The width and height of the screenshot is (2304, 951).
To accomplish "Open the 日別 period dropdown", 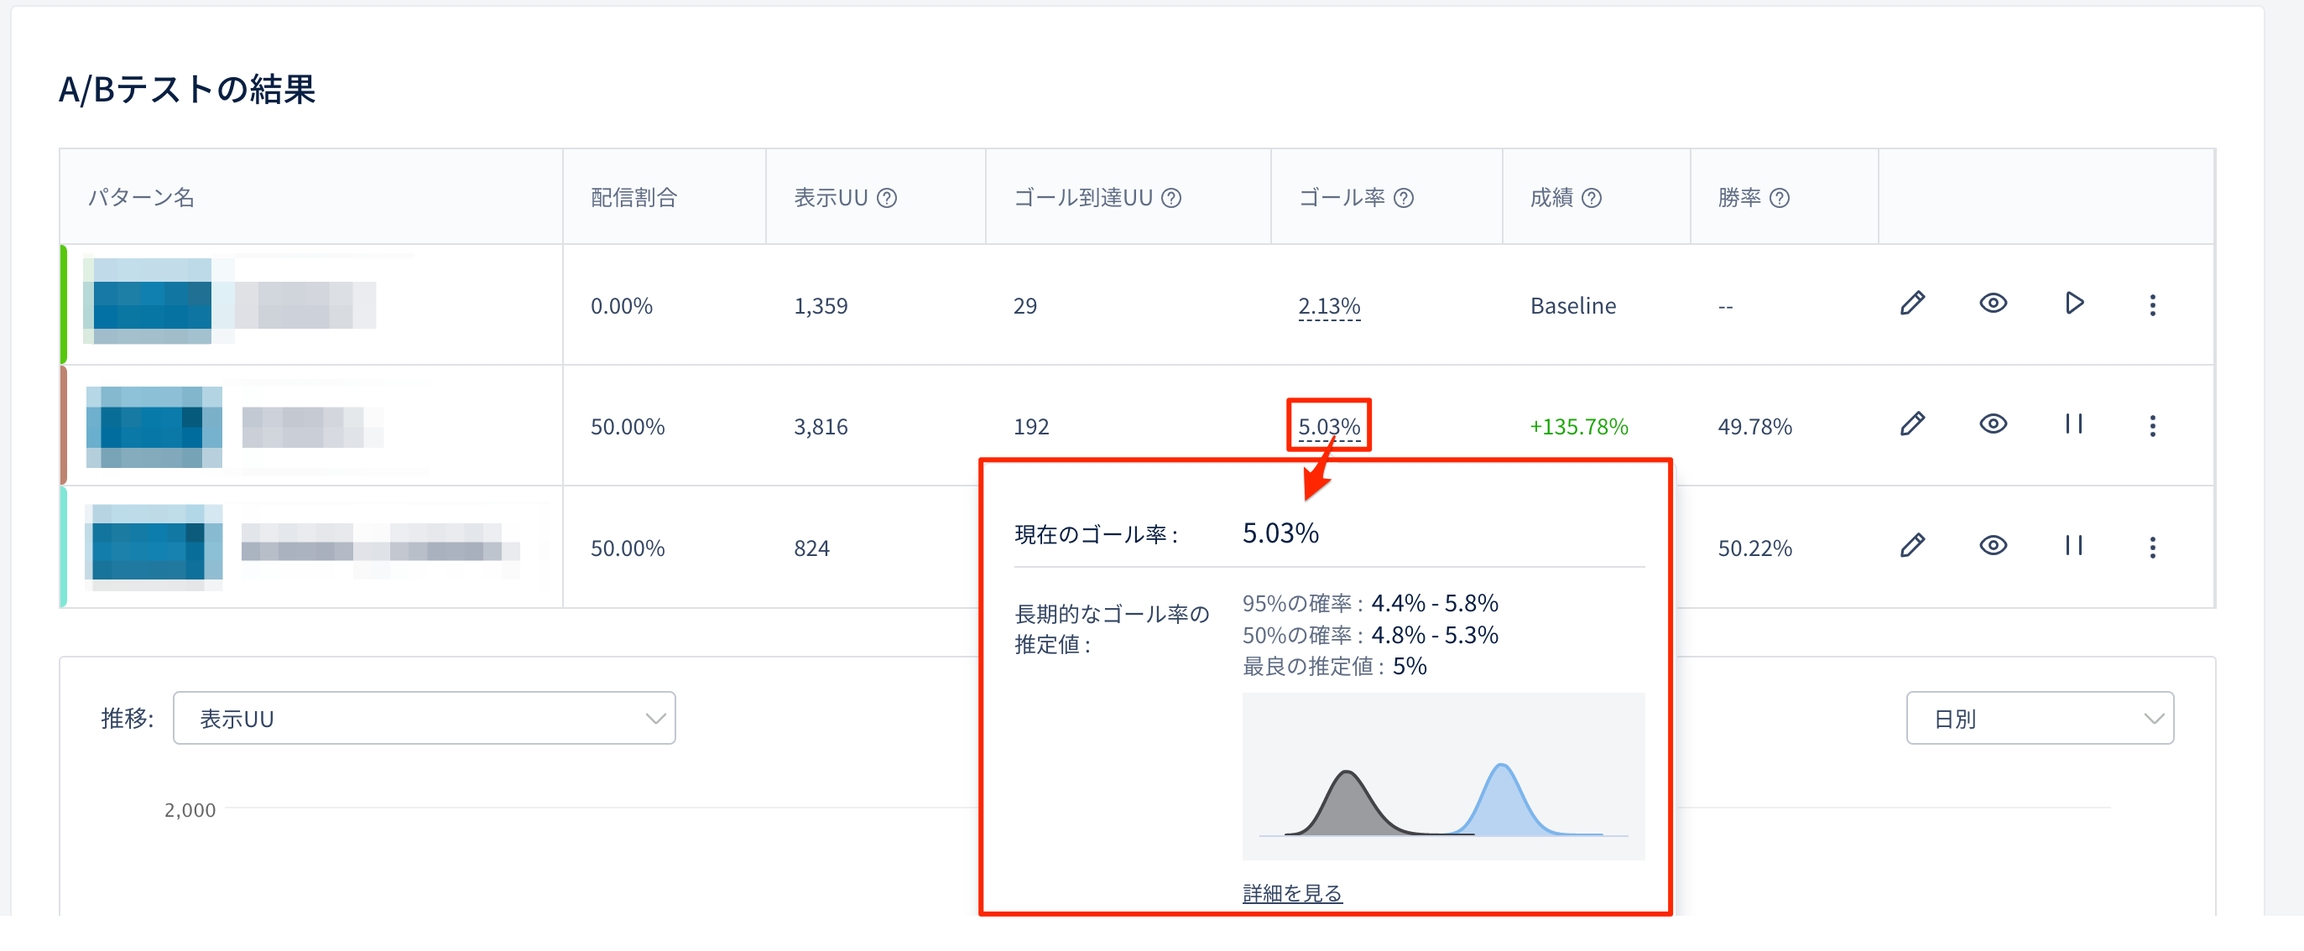I will (2039, 718).
